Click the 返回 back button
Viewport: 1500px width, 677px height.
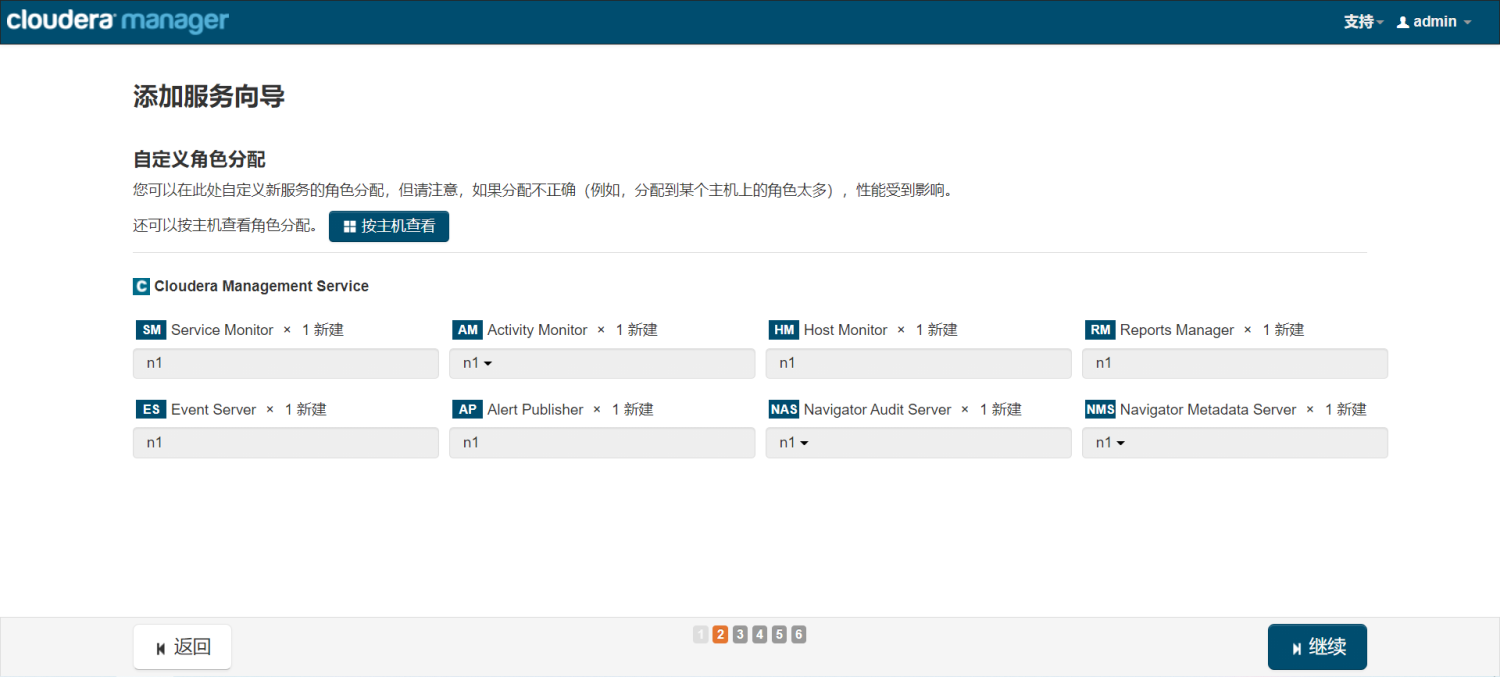[x=182, y=647]
